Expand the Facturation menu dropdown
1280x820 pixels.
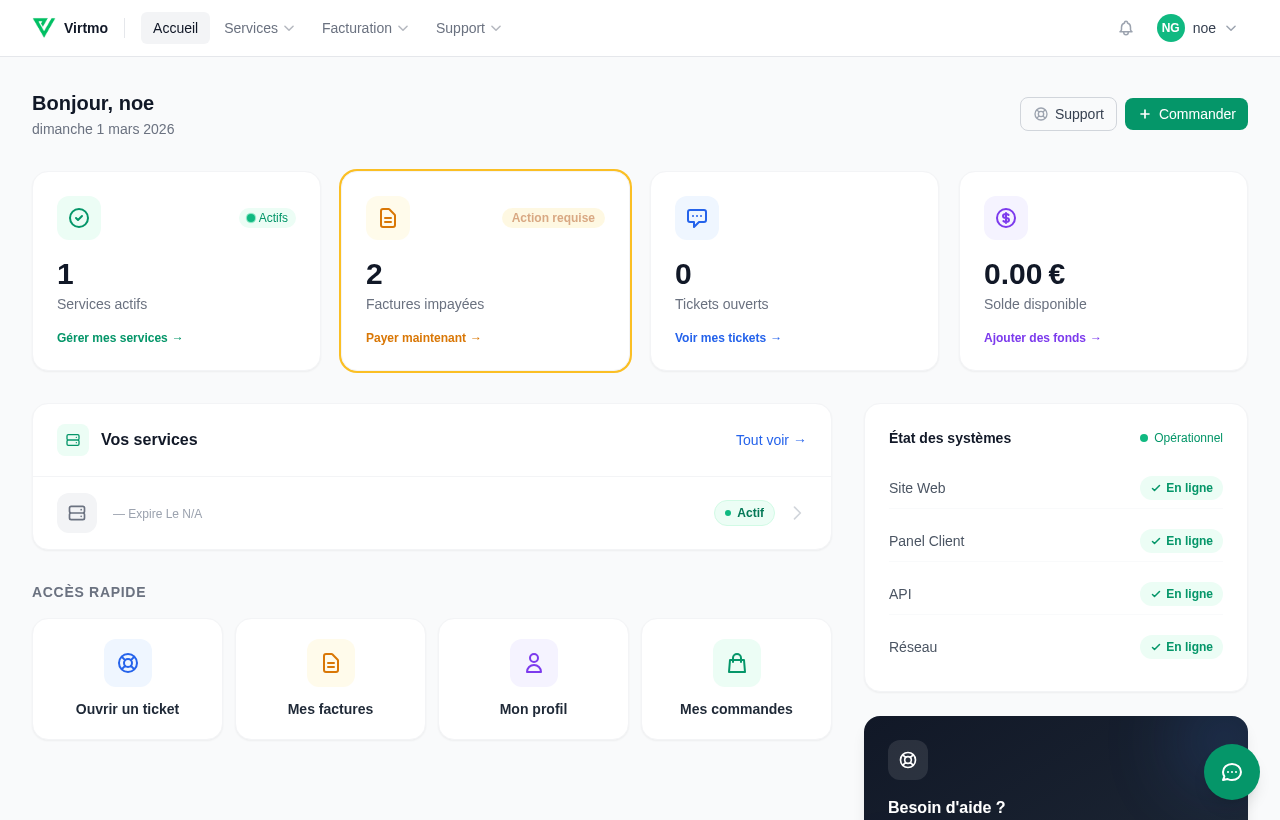tap(365, 28)
